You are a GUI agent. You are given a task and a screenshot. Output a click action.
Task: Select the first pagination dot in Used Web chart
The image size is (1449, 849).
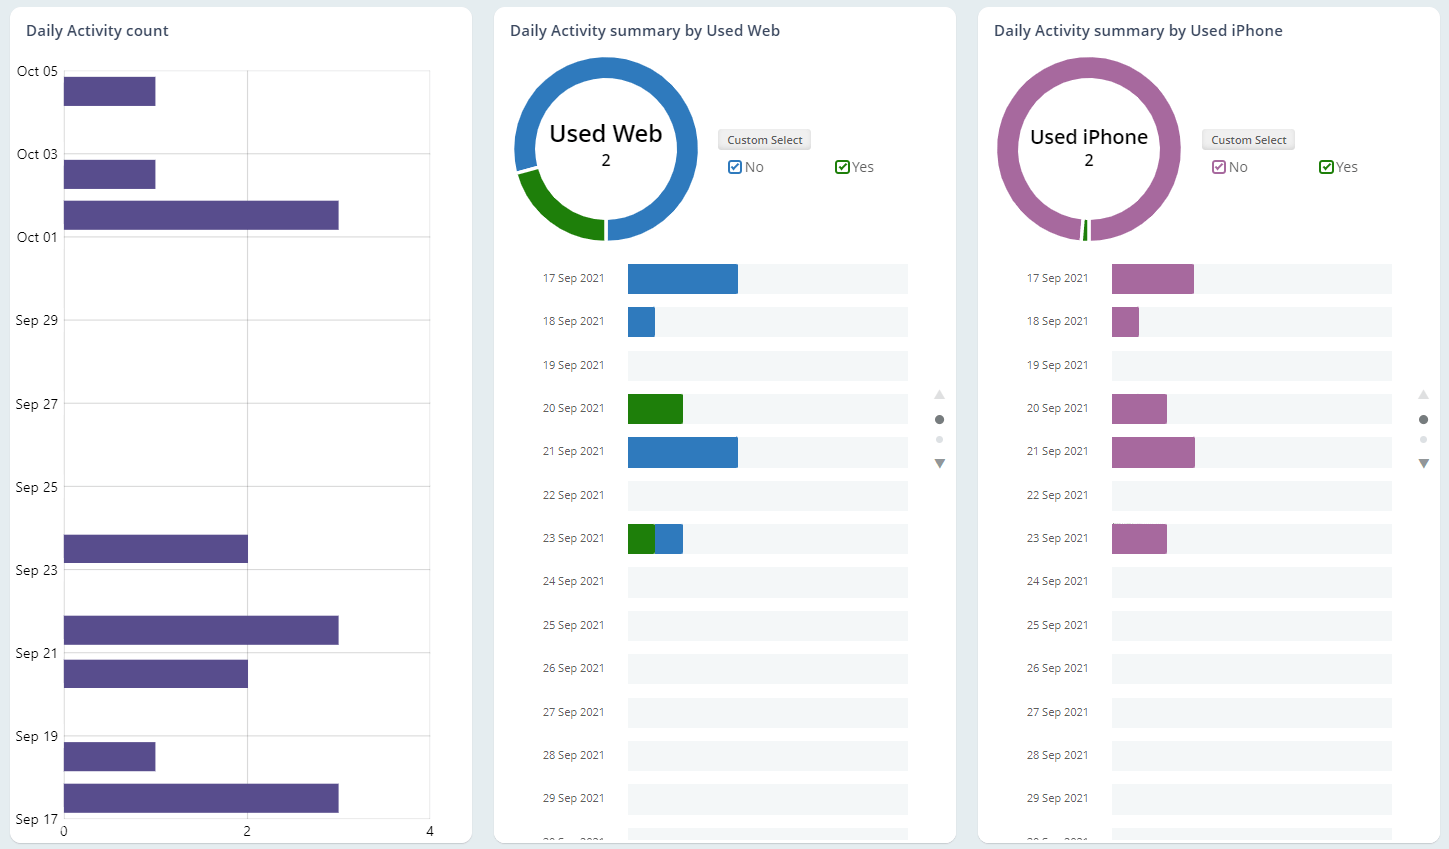click(939, 419)
